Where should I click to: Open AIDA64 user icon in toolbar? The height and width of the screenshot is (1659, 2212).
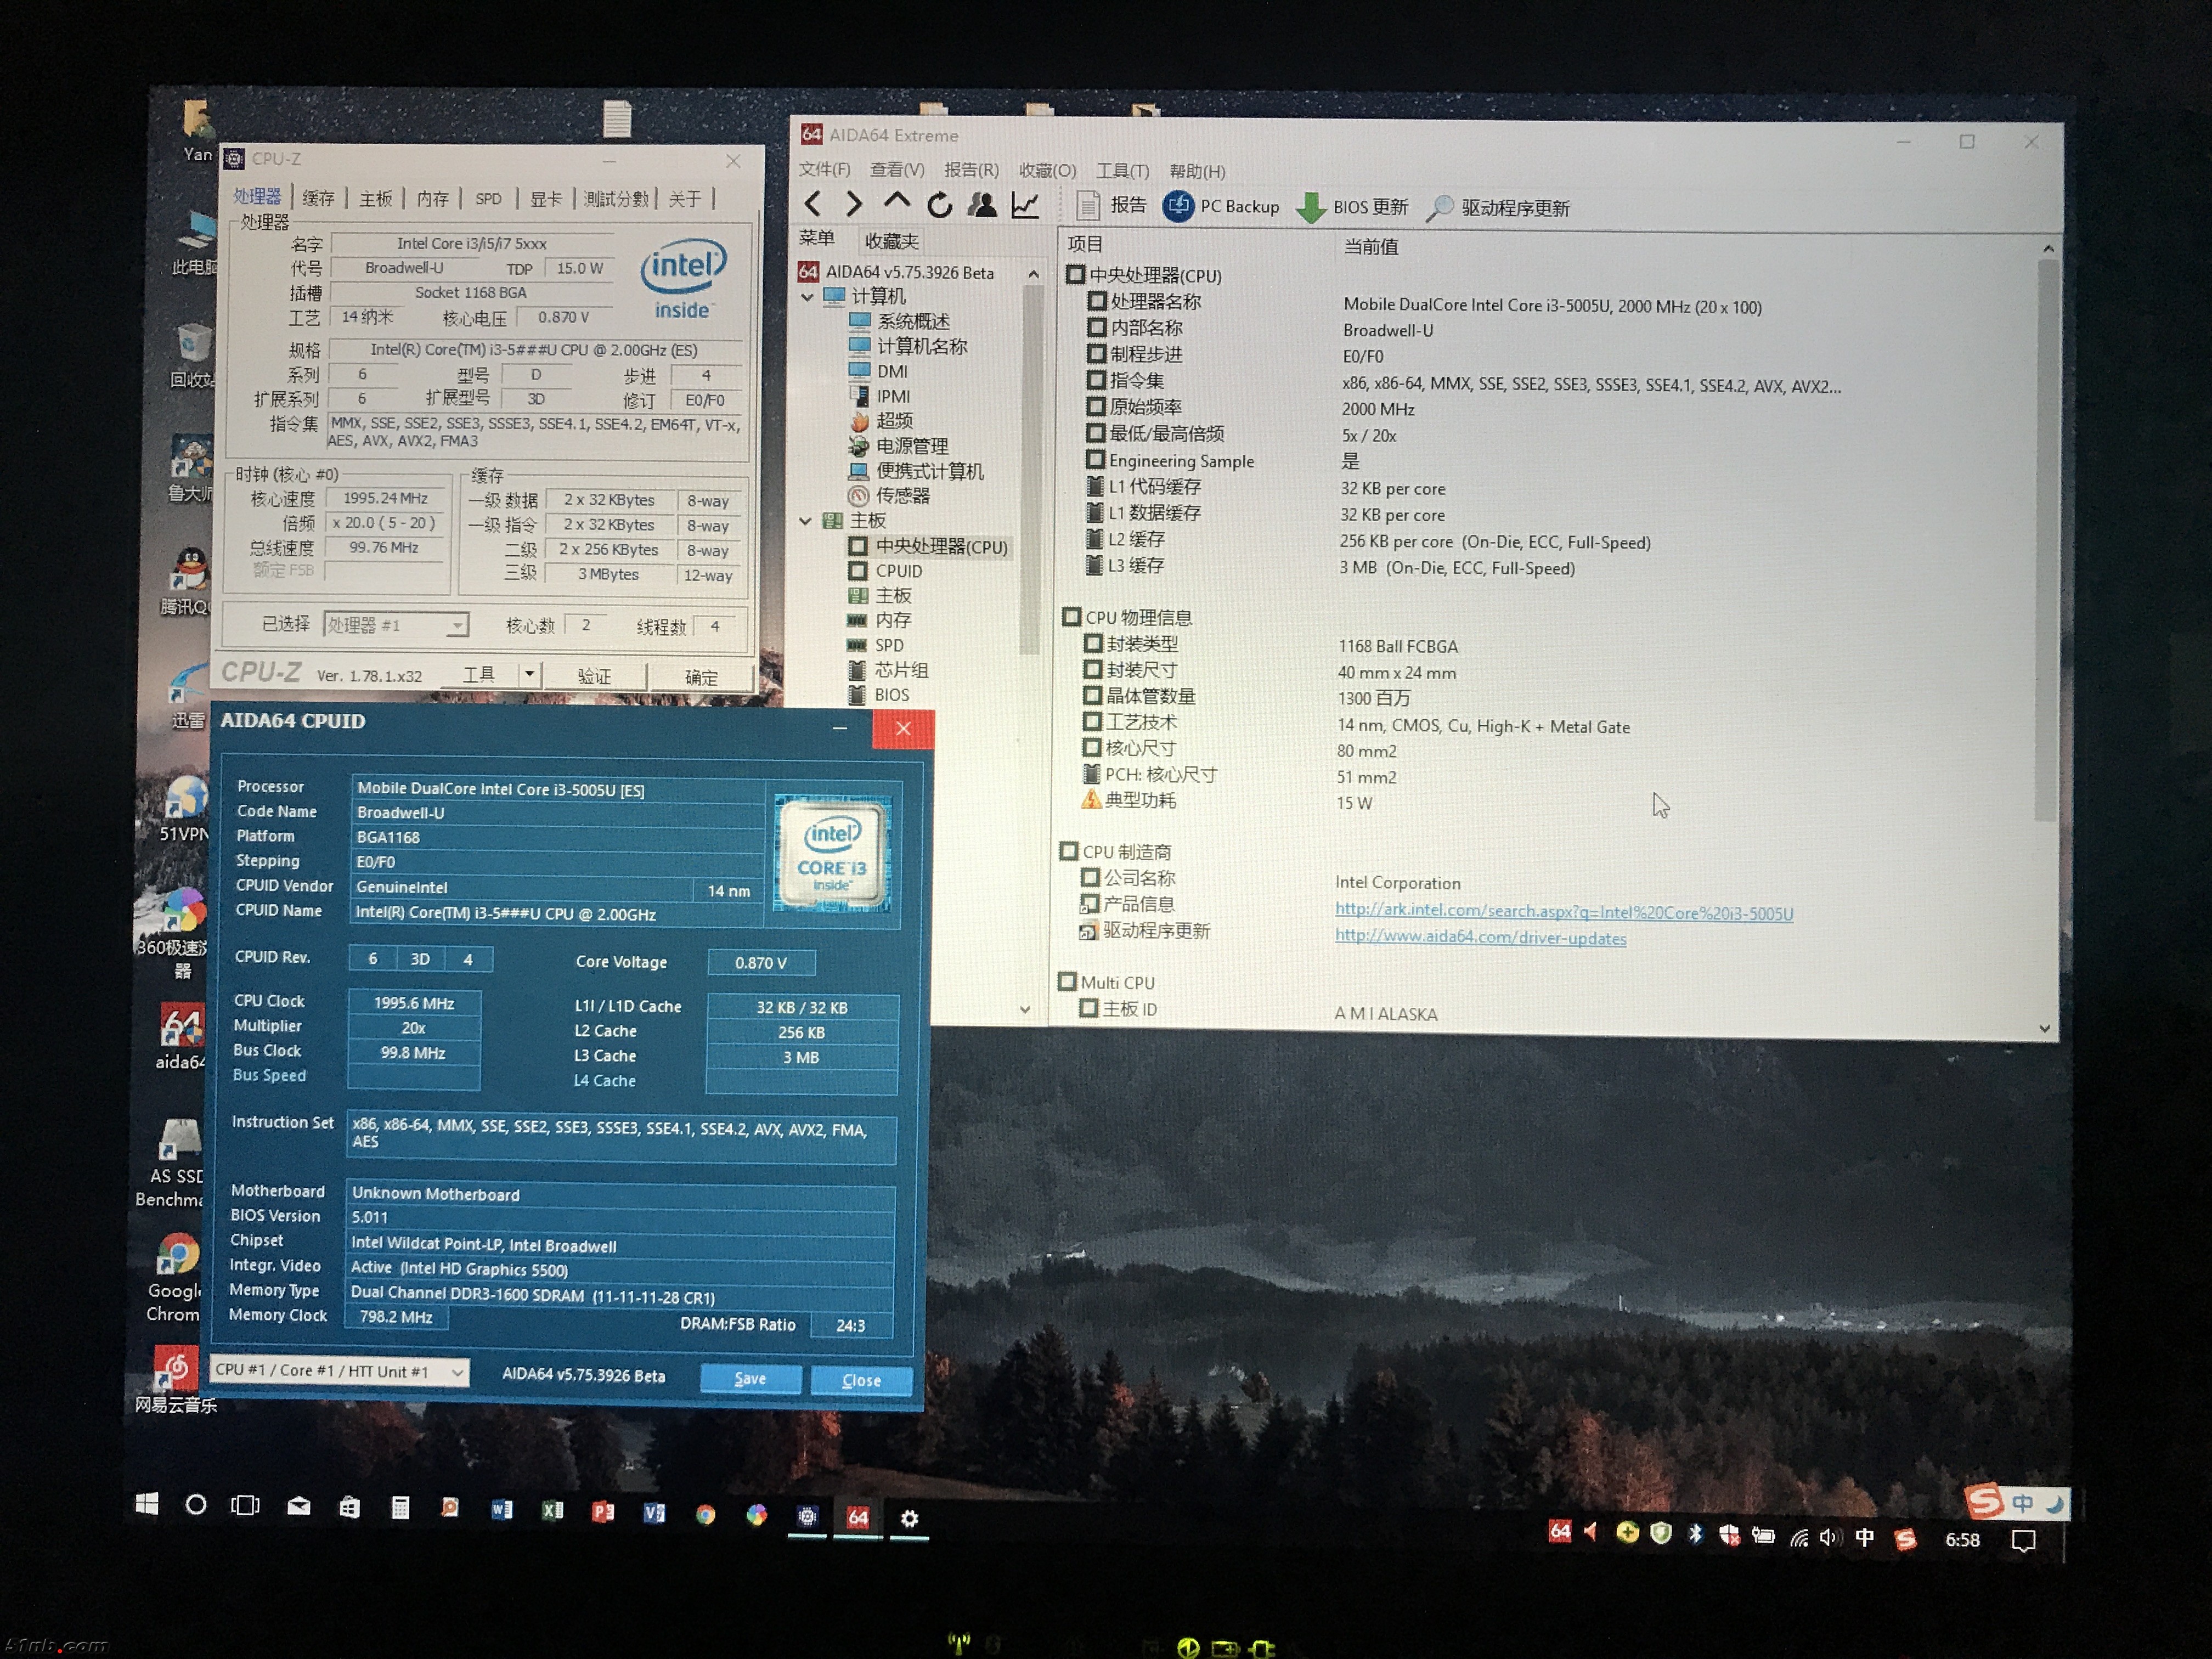[x=982, y=205]
